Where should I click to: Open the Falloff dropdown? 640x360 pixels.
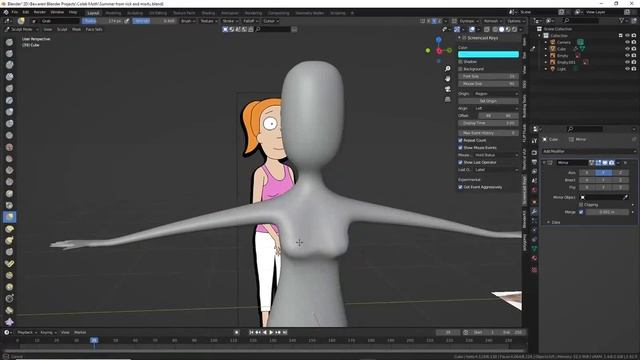pos(250,21)
